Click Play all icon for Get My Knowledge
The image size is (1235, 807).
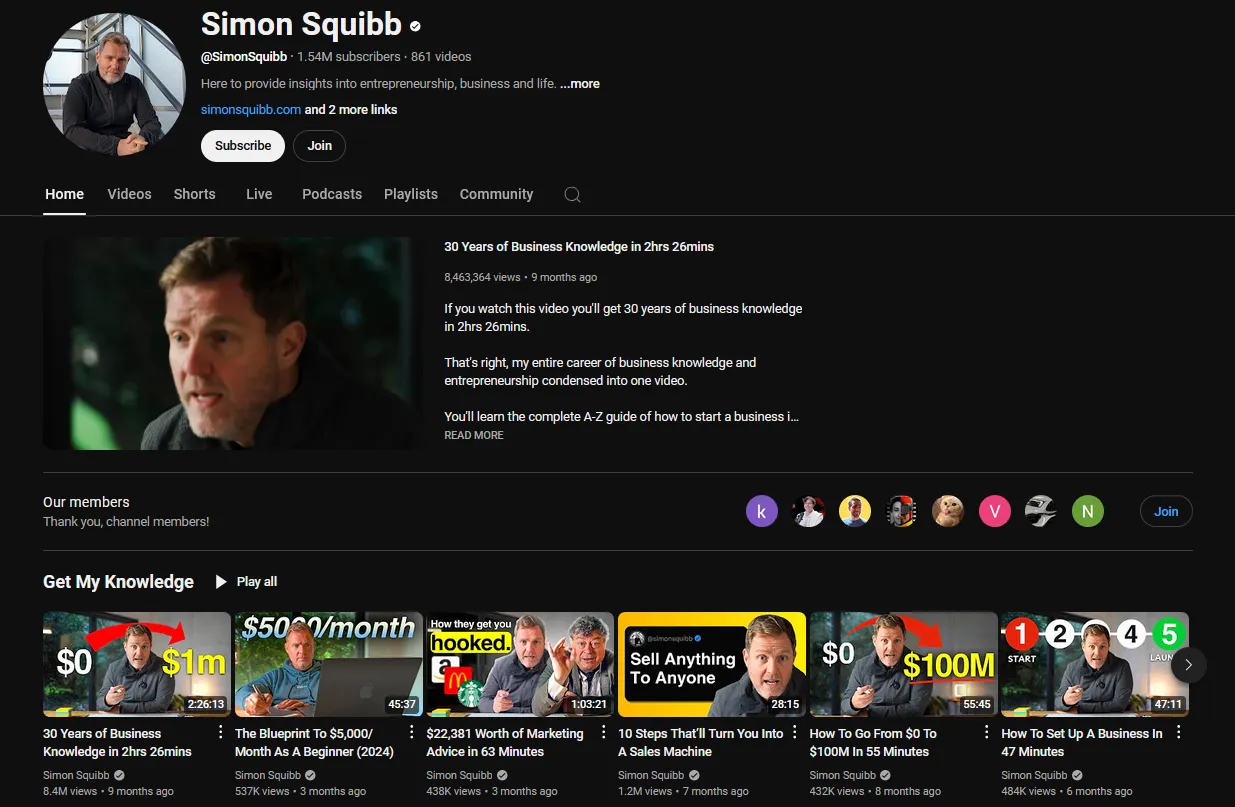coord(221,582)
